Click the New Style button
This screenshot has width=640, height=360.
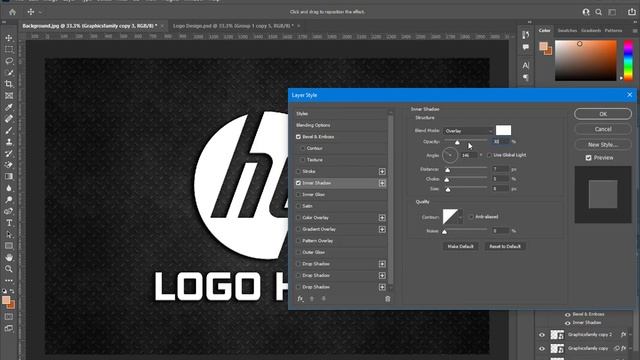603,144
